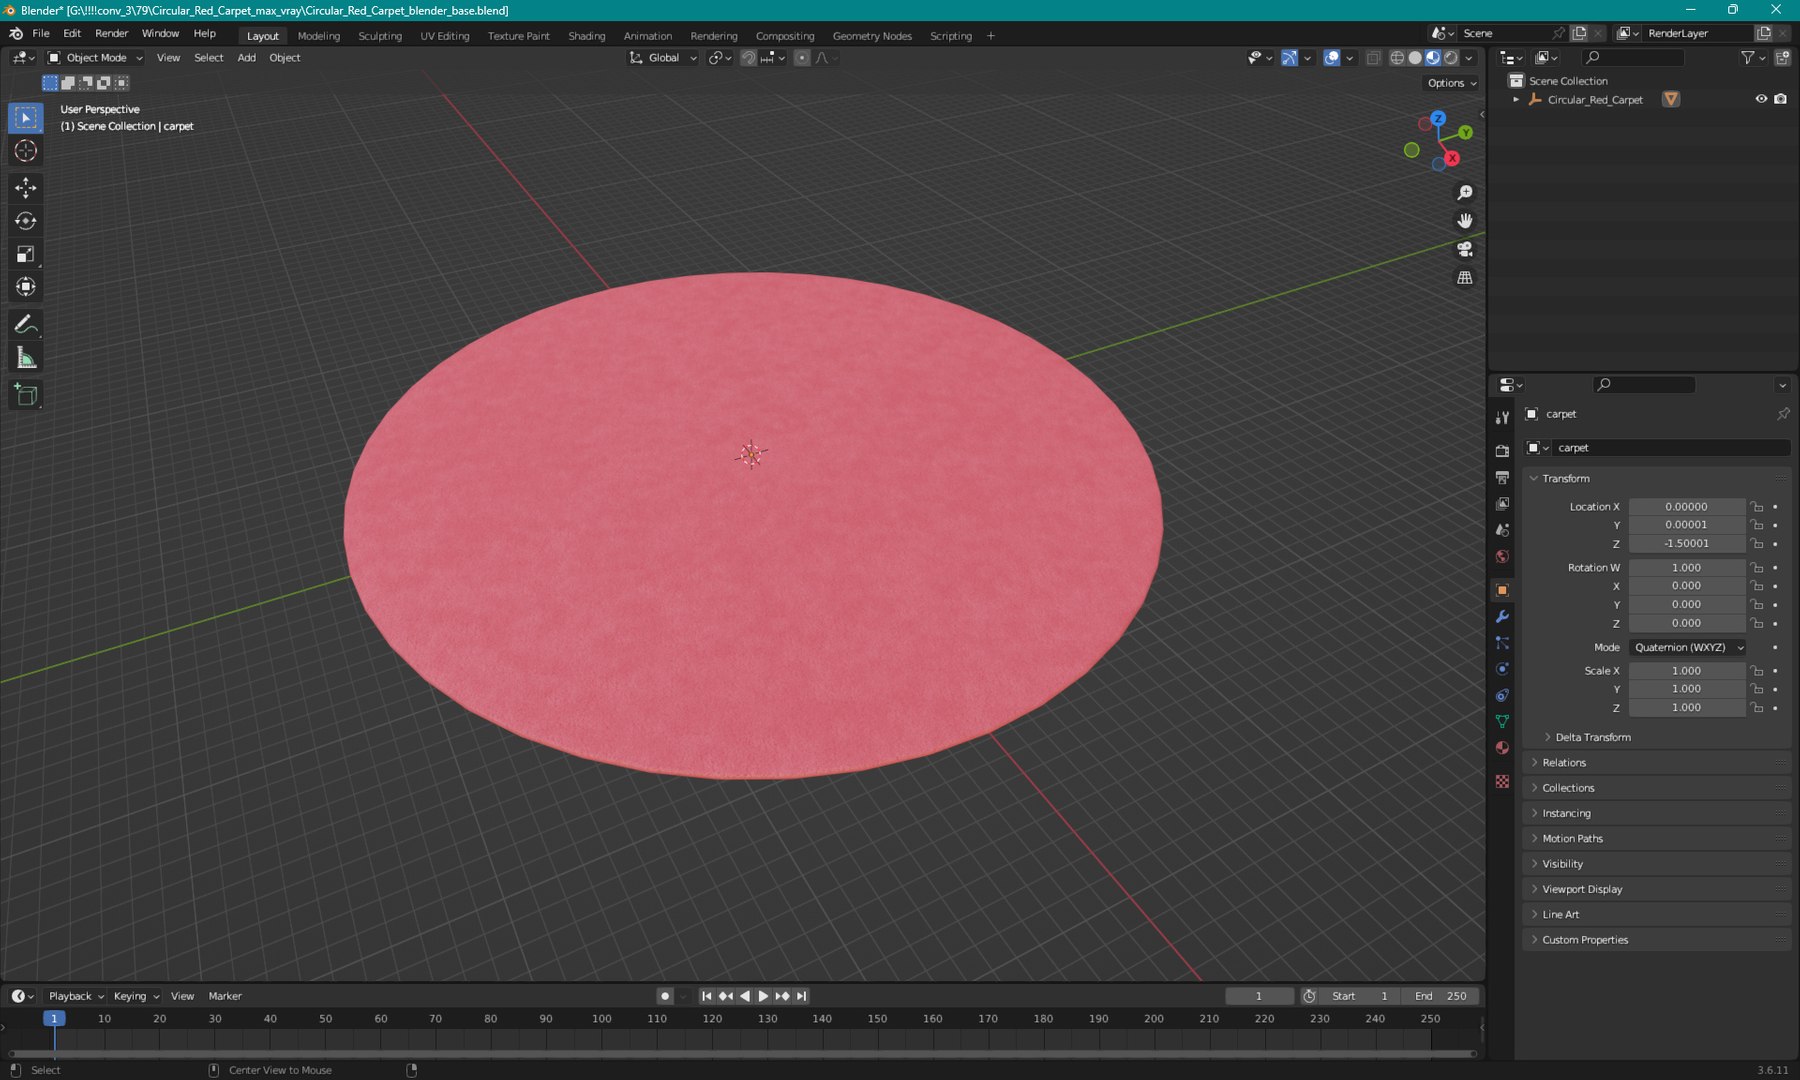1800x1080 pixels.
Task: Switch orthographic/perspective grid icon
Action: [x=1465, y=278]
